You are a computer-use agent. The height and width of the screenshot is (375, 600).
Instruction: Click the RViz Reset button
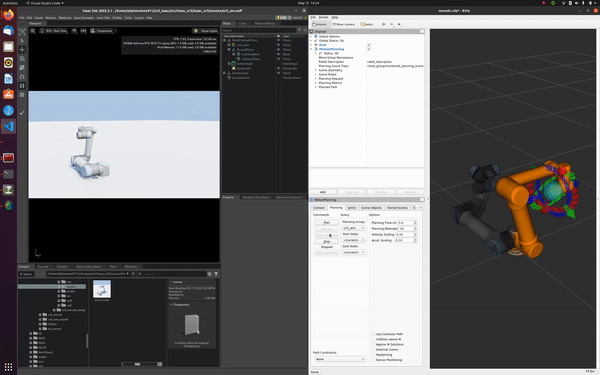[315, 372]
